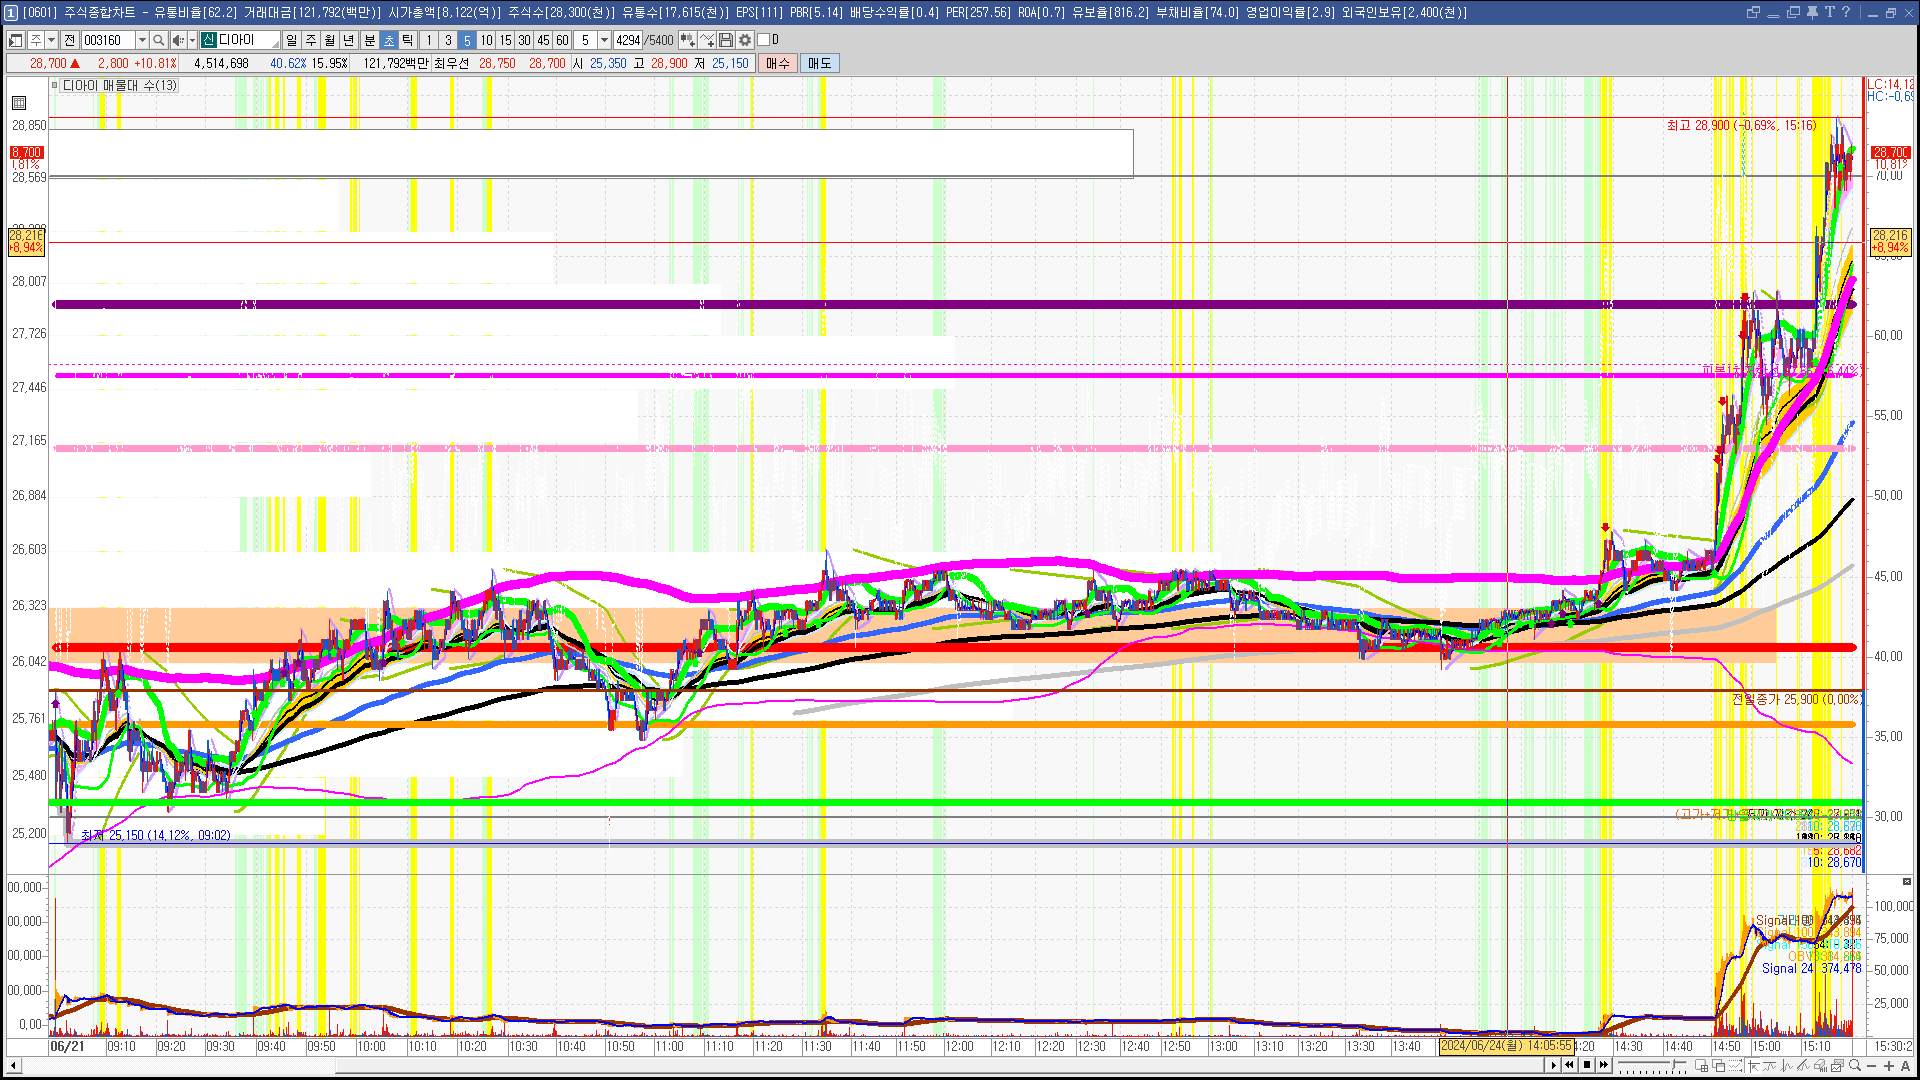Click the stock search magnifier icon
Screen dimensions: 1920x1080
coord(158,40)
